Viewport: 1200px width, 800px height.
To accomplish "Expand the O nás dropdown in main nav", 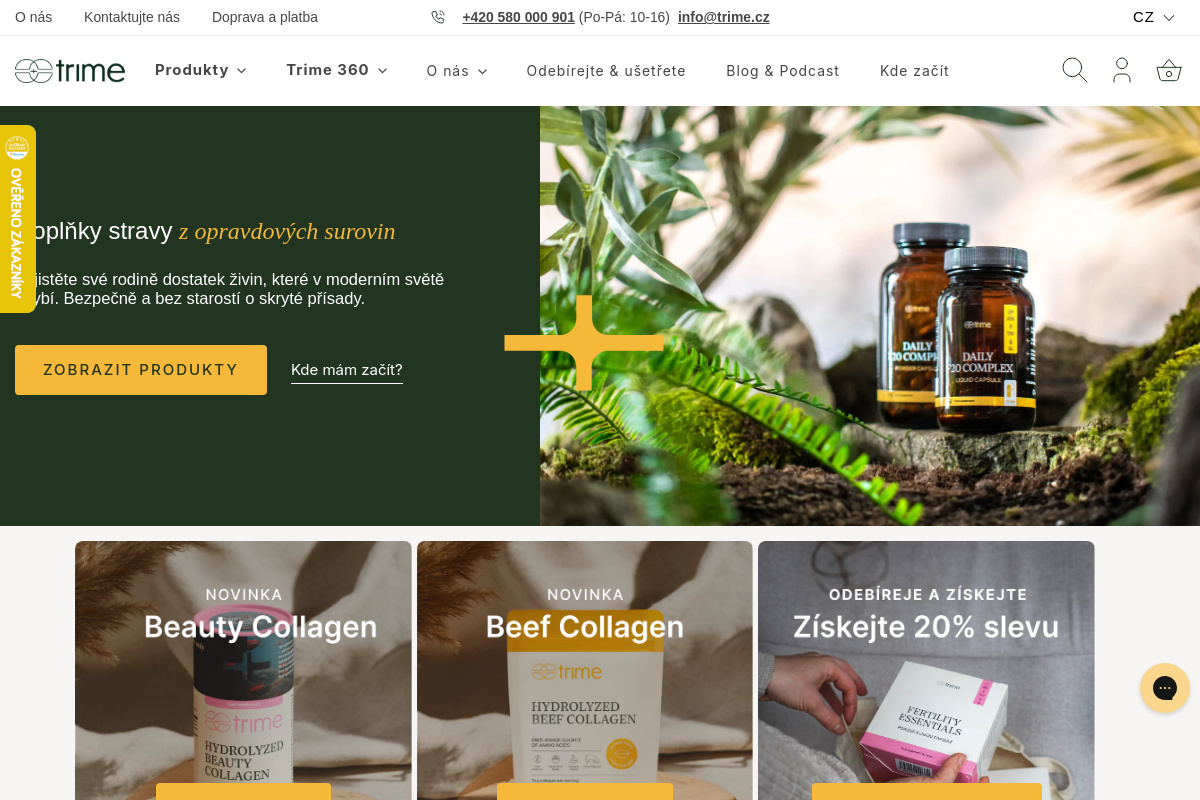I will [x=457, y=71].
